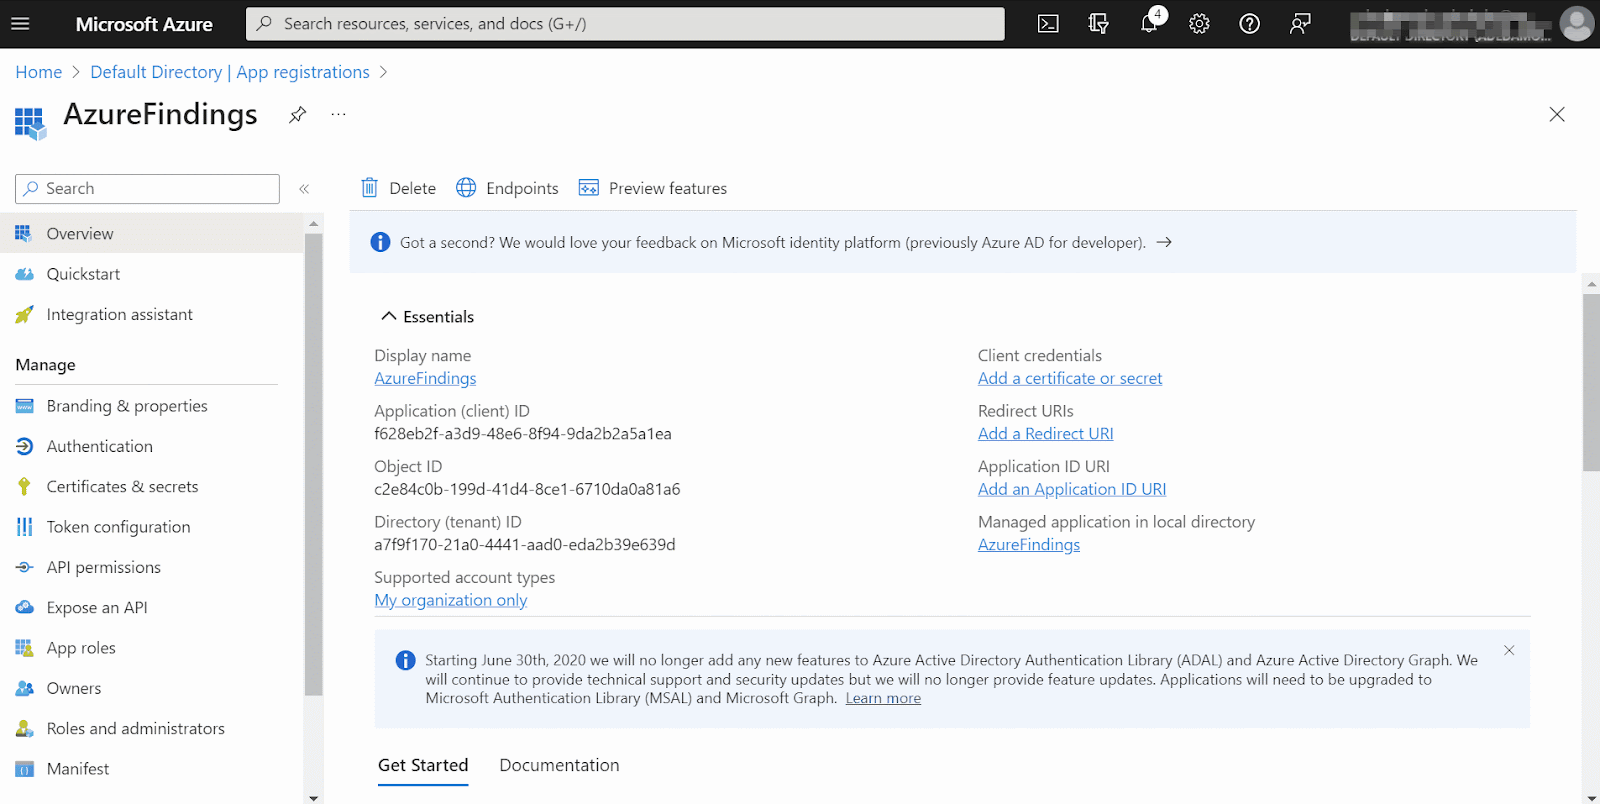
Task: Open Cloud Shell from the top bar
Action: [1048, 24]
